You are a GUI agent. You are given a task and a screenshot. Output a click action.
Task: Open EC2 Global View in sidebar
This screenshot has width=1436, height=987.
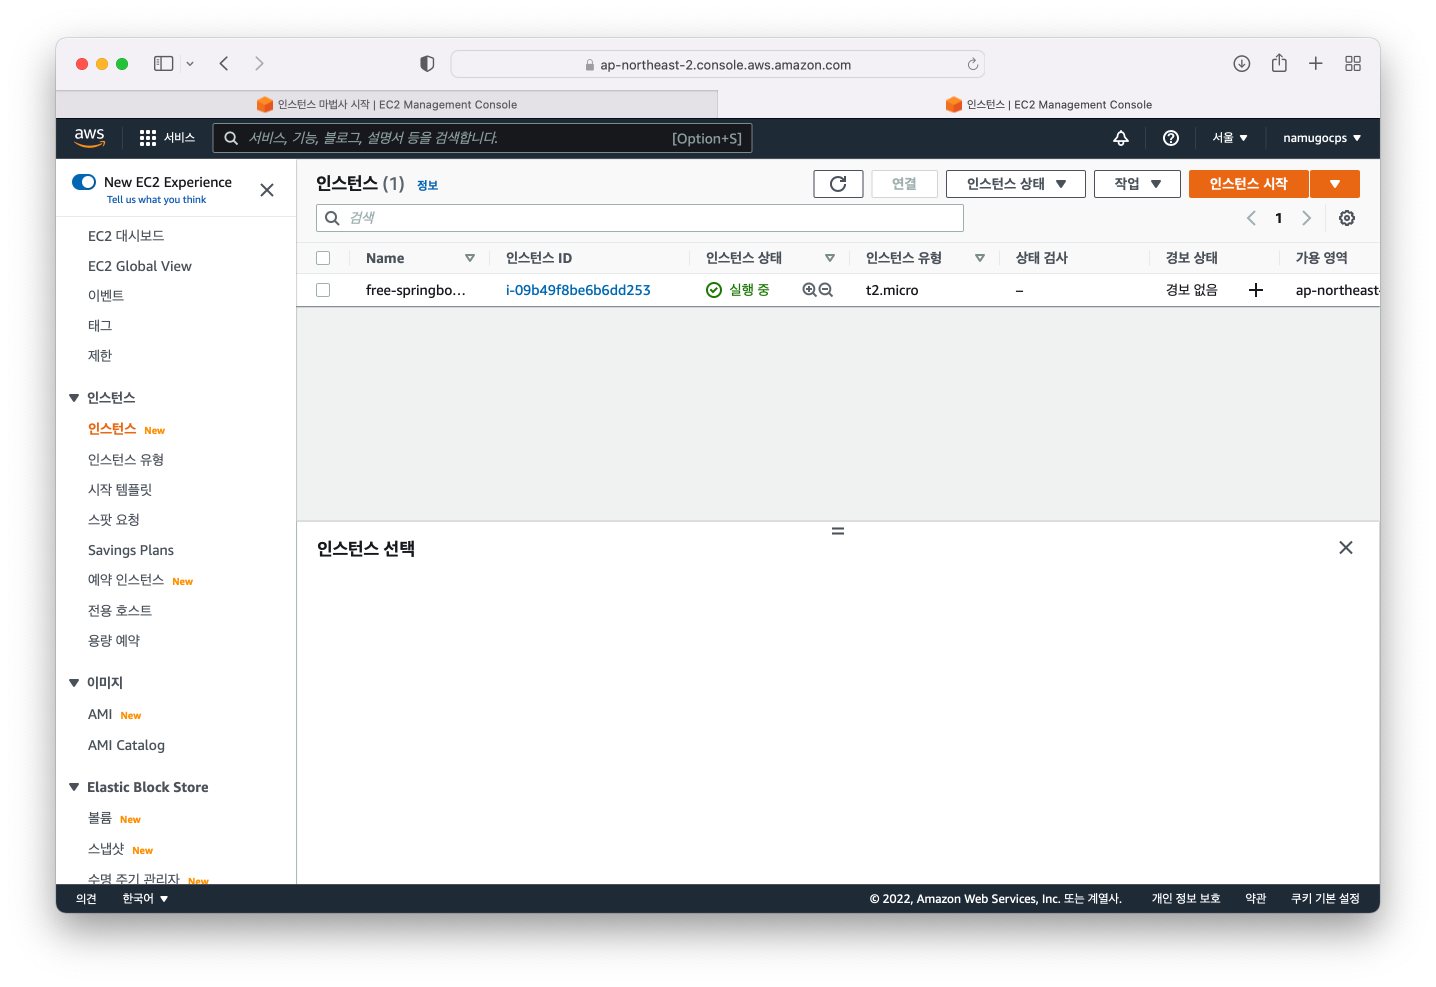(140, 266)
